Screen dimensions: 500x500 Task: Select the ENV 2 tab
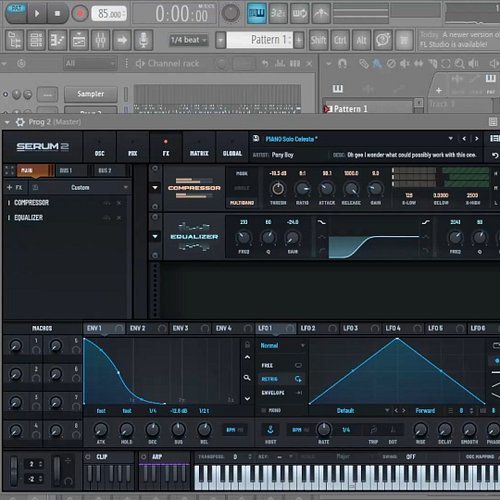click(147, 328)
